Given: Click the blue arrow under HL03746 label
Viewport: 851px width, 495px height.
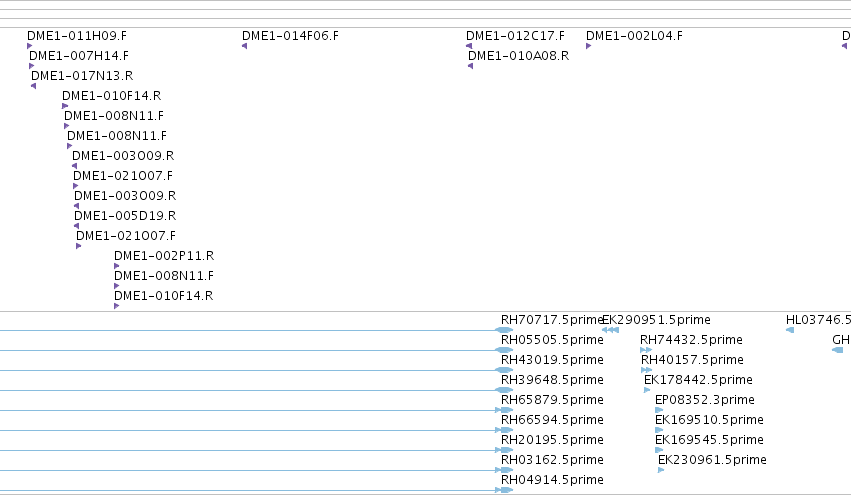Looking at the screenshot, I should 790,330.
